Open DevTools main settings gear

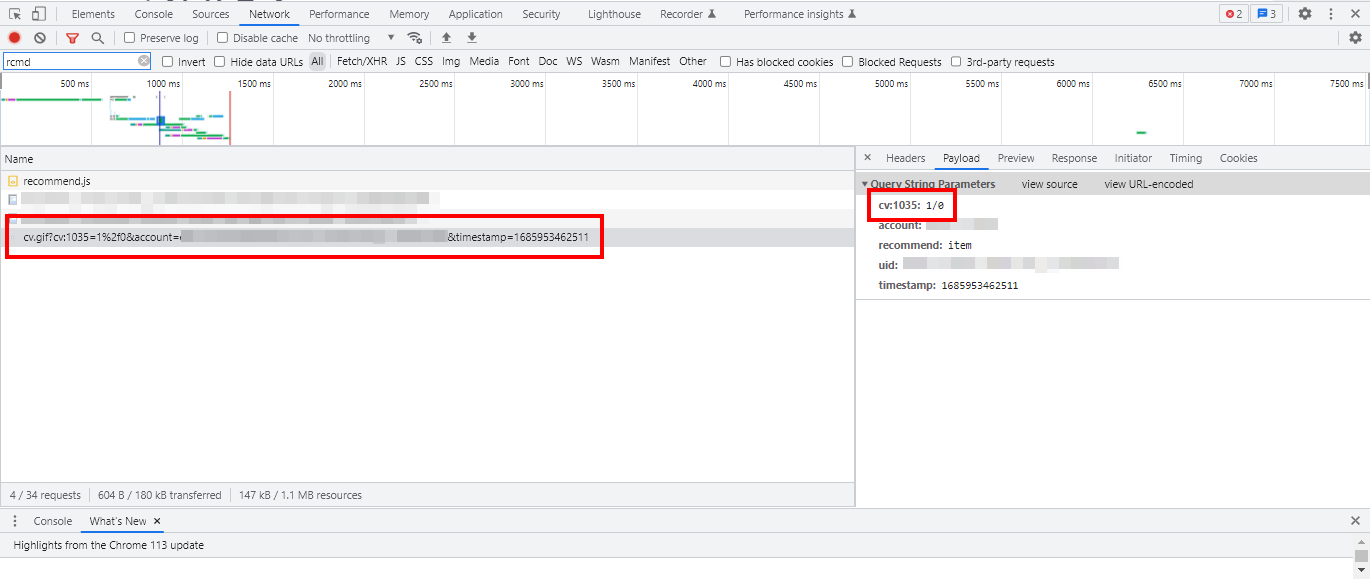pyautogui.click(x=1305, y=14)
